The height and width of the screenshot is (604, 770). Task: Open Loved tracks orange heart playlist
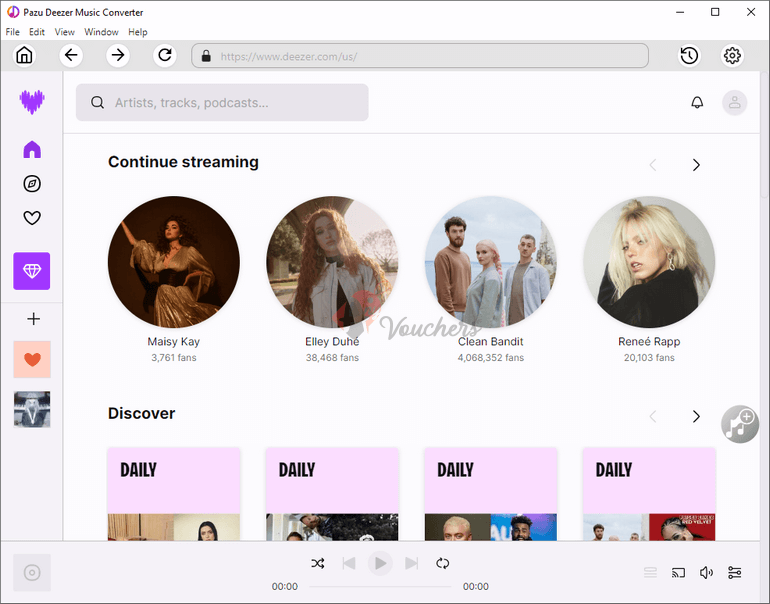coord(32,359)
